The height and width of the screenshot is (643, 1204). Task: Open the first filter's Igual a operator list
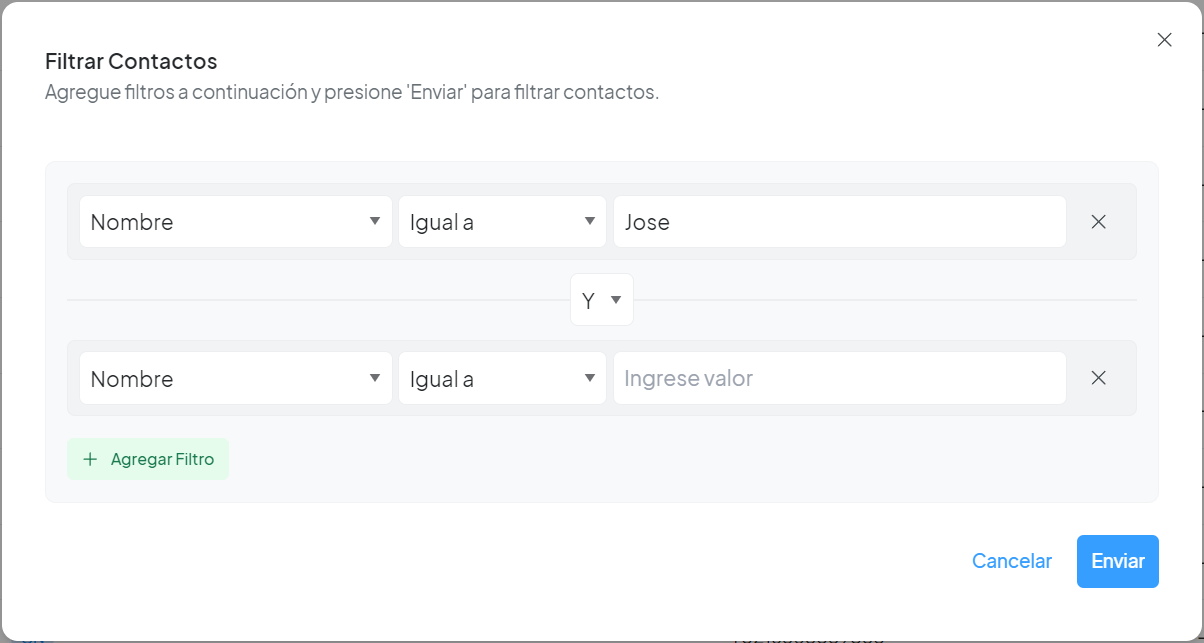click(x=501, y=222)
